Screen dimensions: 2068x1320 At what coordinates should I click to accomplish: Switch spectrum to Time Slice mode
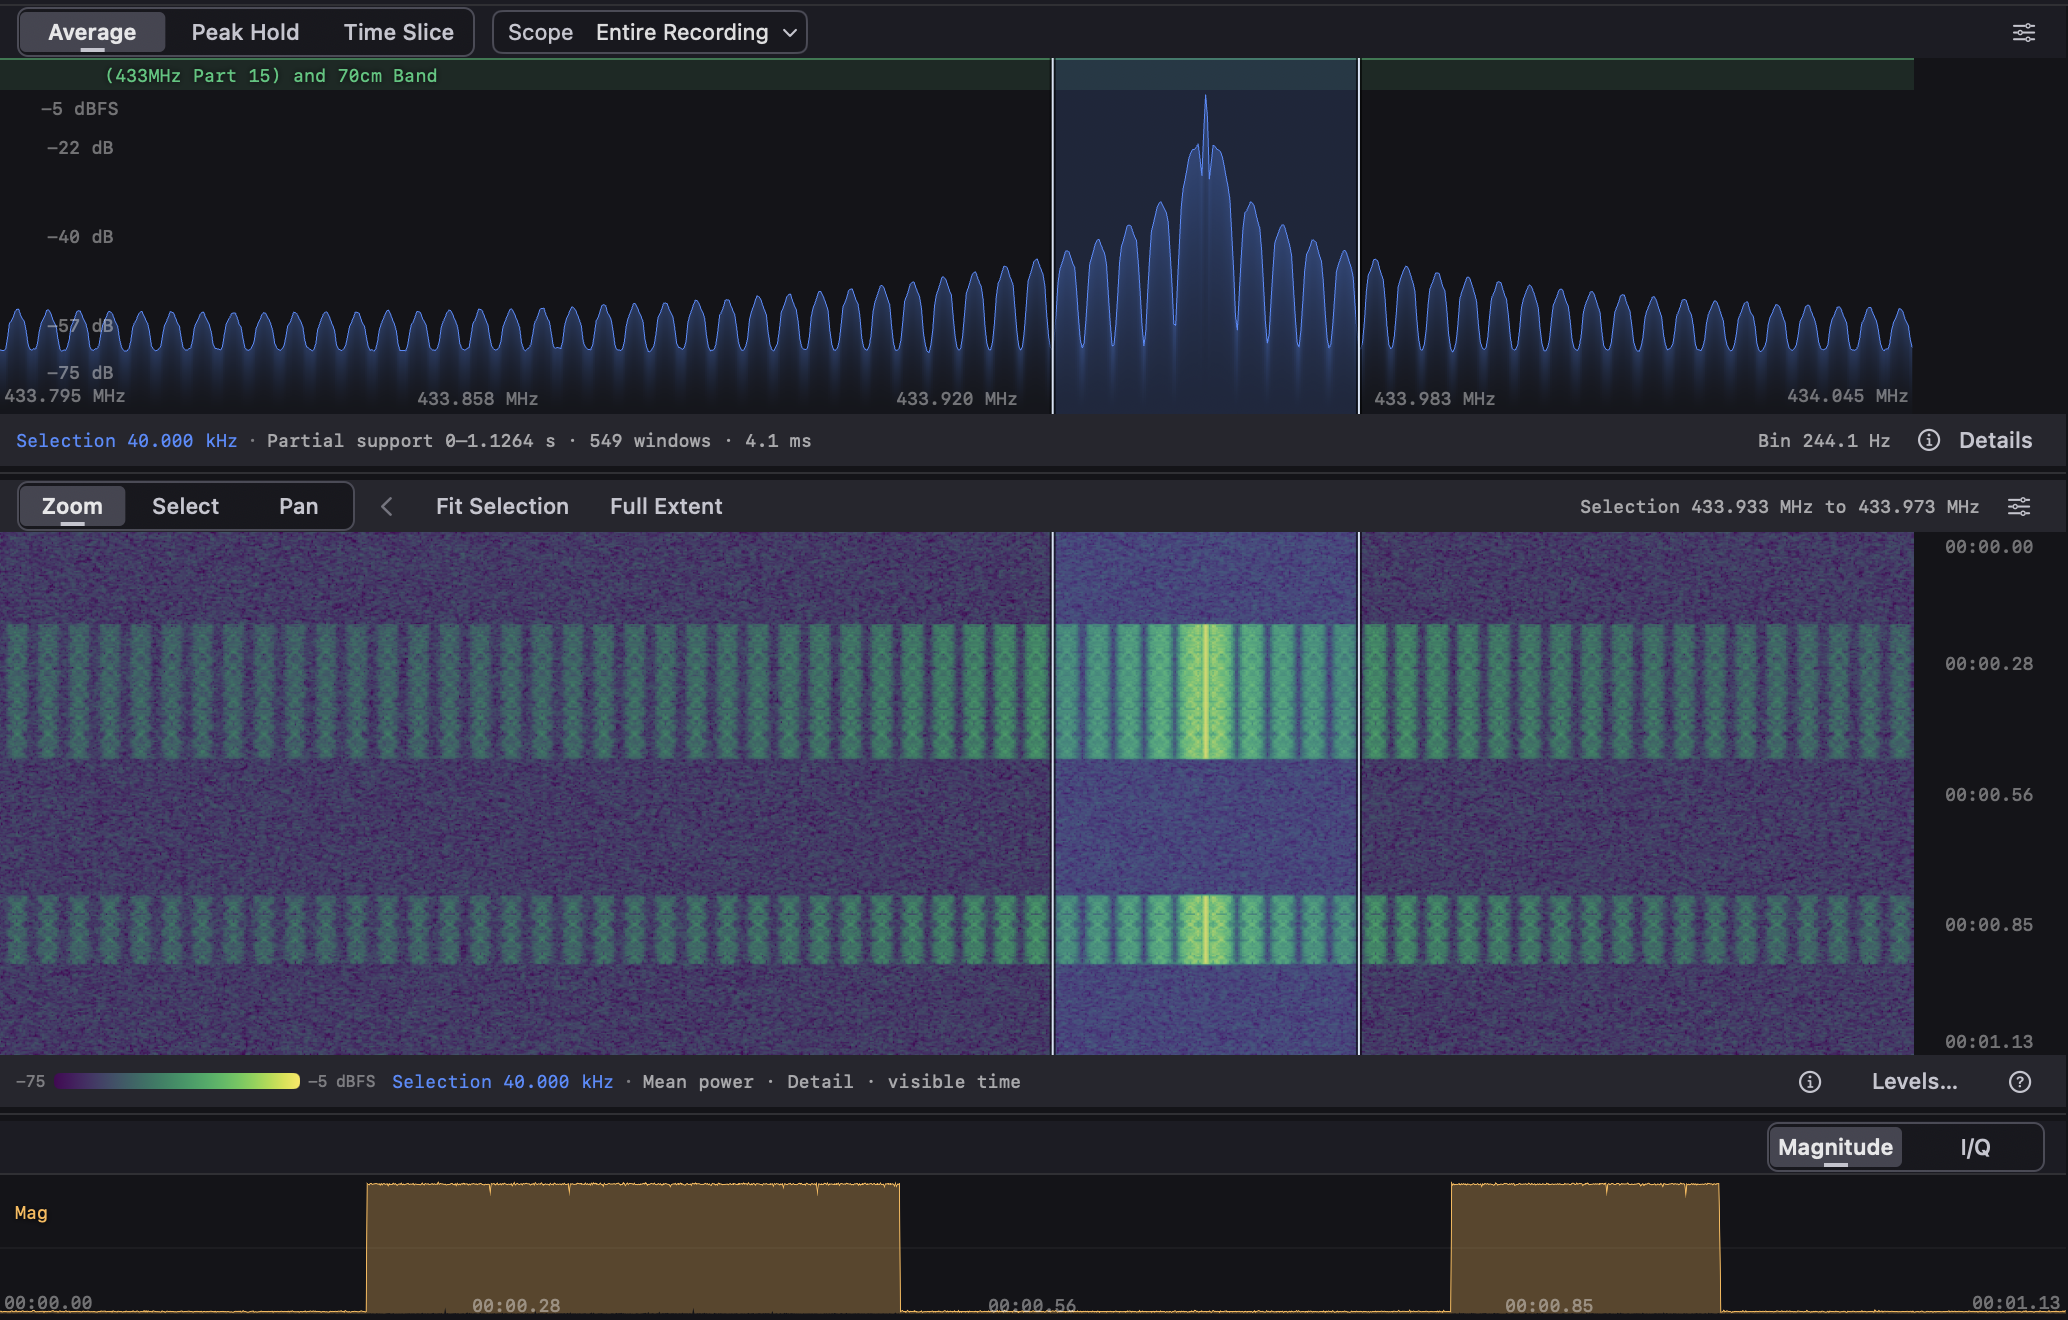click(398, 32)
